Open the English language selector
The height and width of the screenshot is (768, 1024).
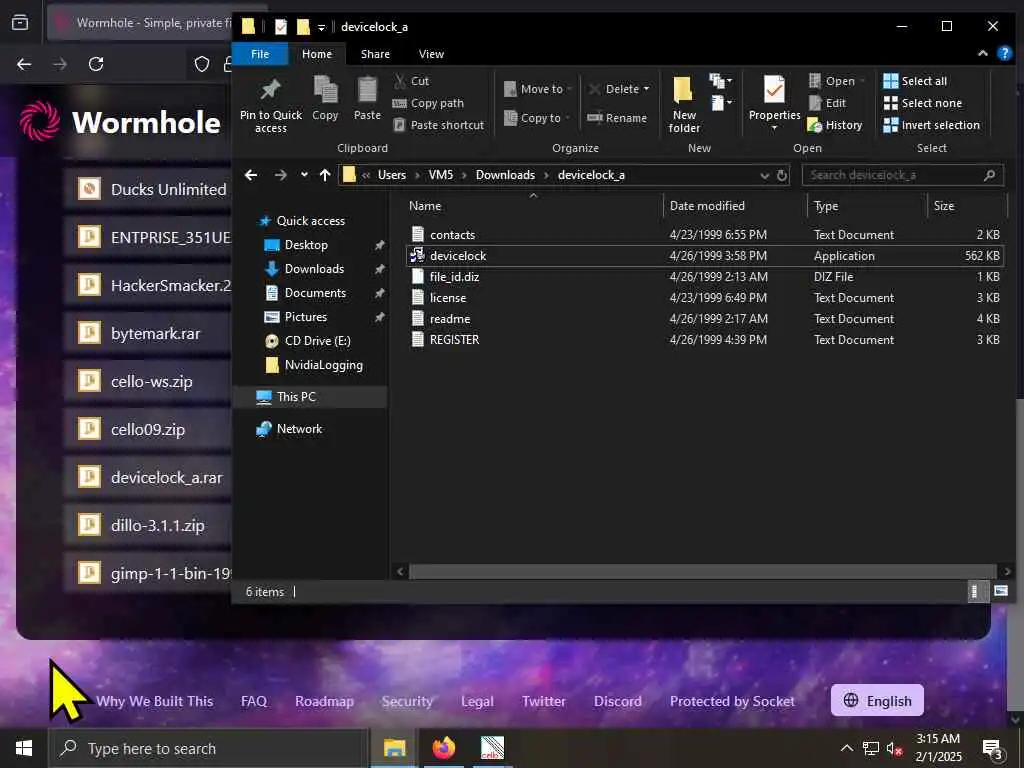click(x=877, y=701)
